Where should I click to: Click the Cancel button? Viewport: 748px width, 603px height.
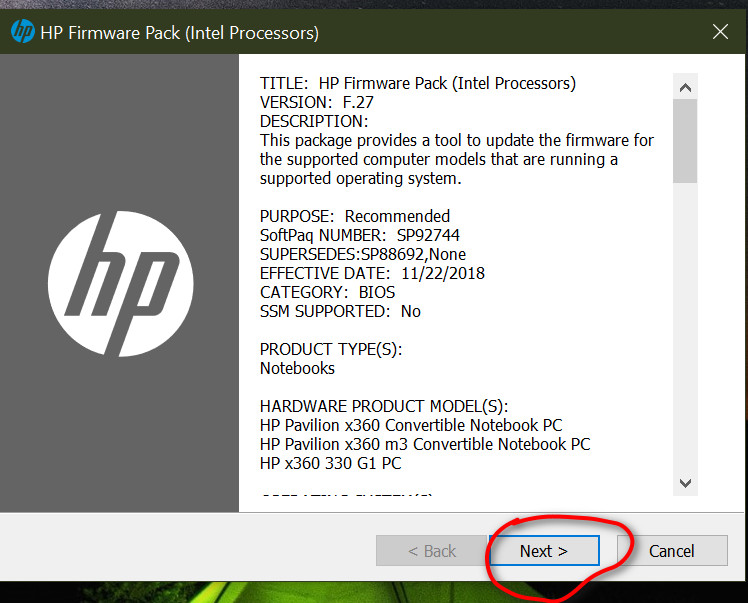[x=672, y=551]
